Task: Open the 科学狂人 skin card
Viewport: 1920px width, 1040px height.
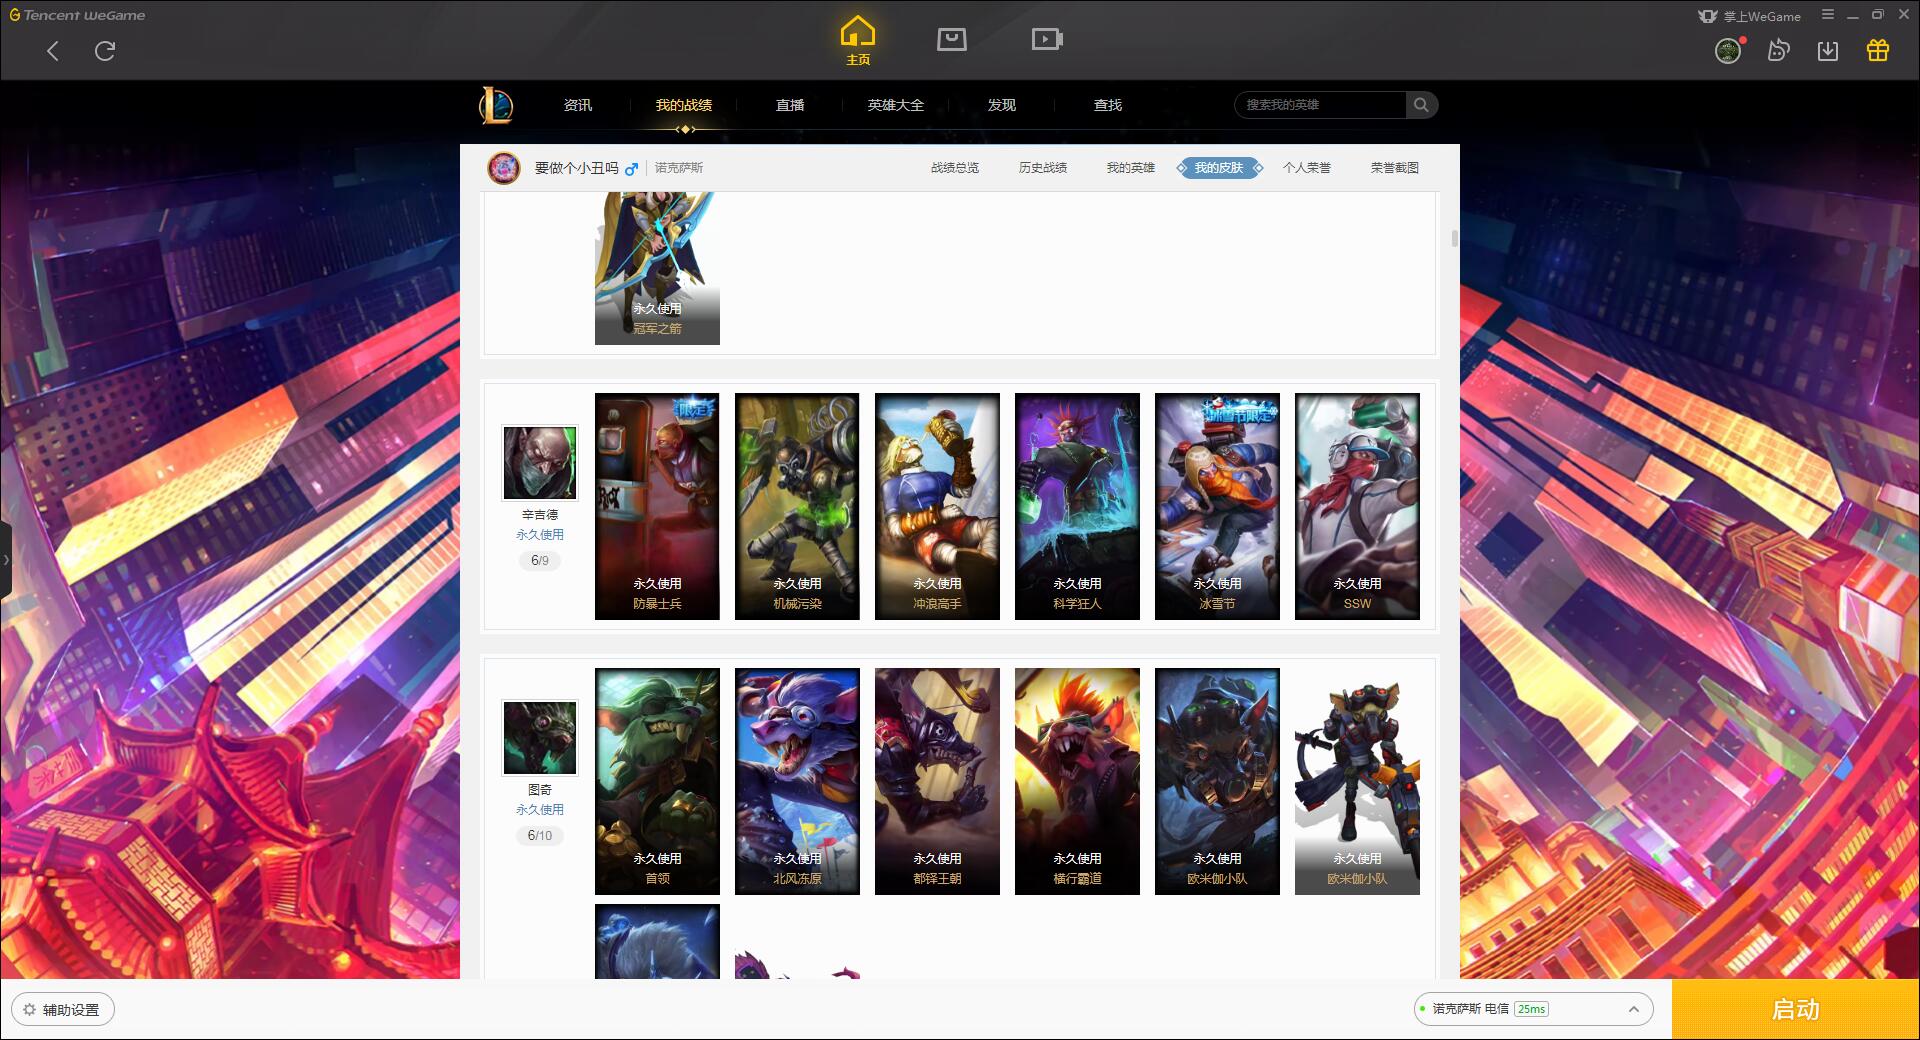Action: click(x=1077, y=506)
